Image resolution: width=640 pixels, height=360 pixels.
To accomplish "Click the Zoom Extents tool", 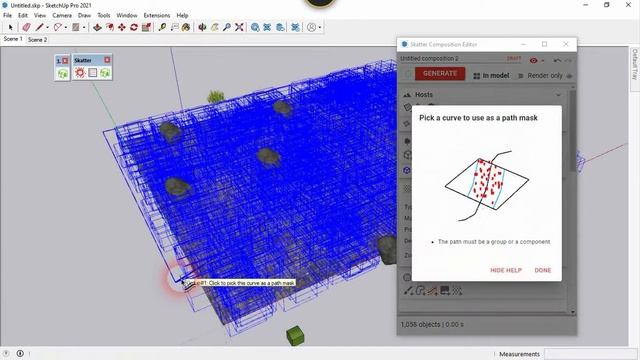I will click(239, 27).
